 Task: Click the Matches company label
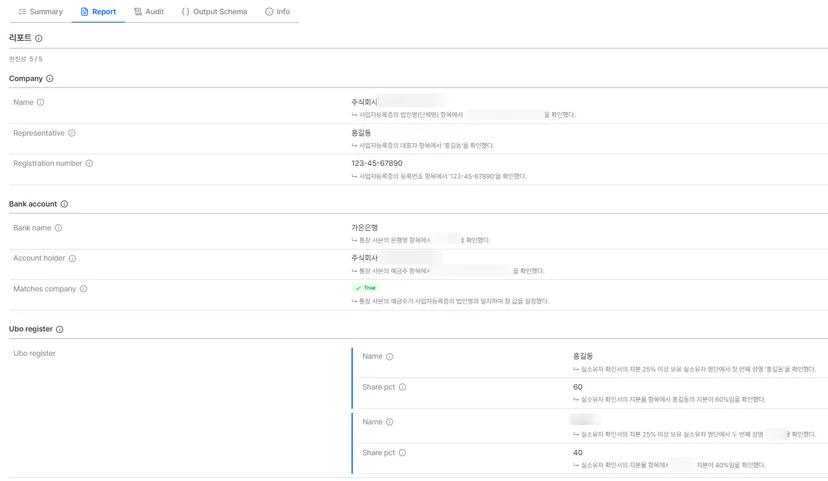pos(45,289)
